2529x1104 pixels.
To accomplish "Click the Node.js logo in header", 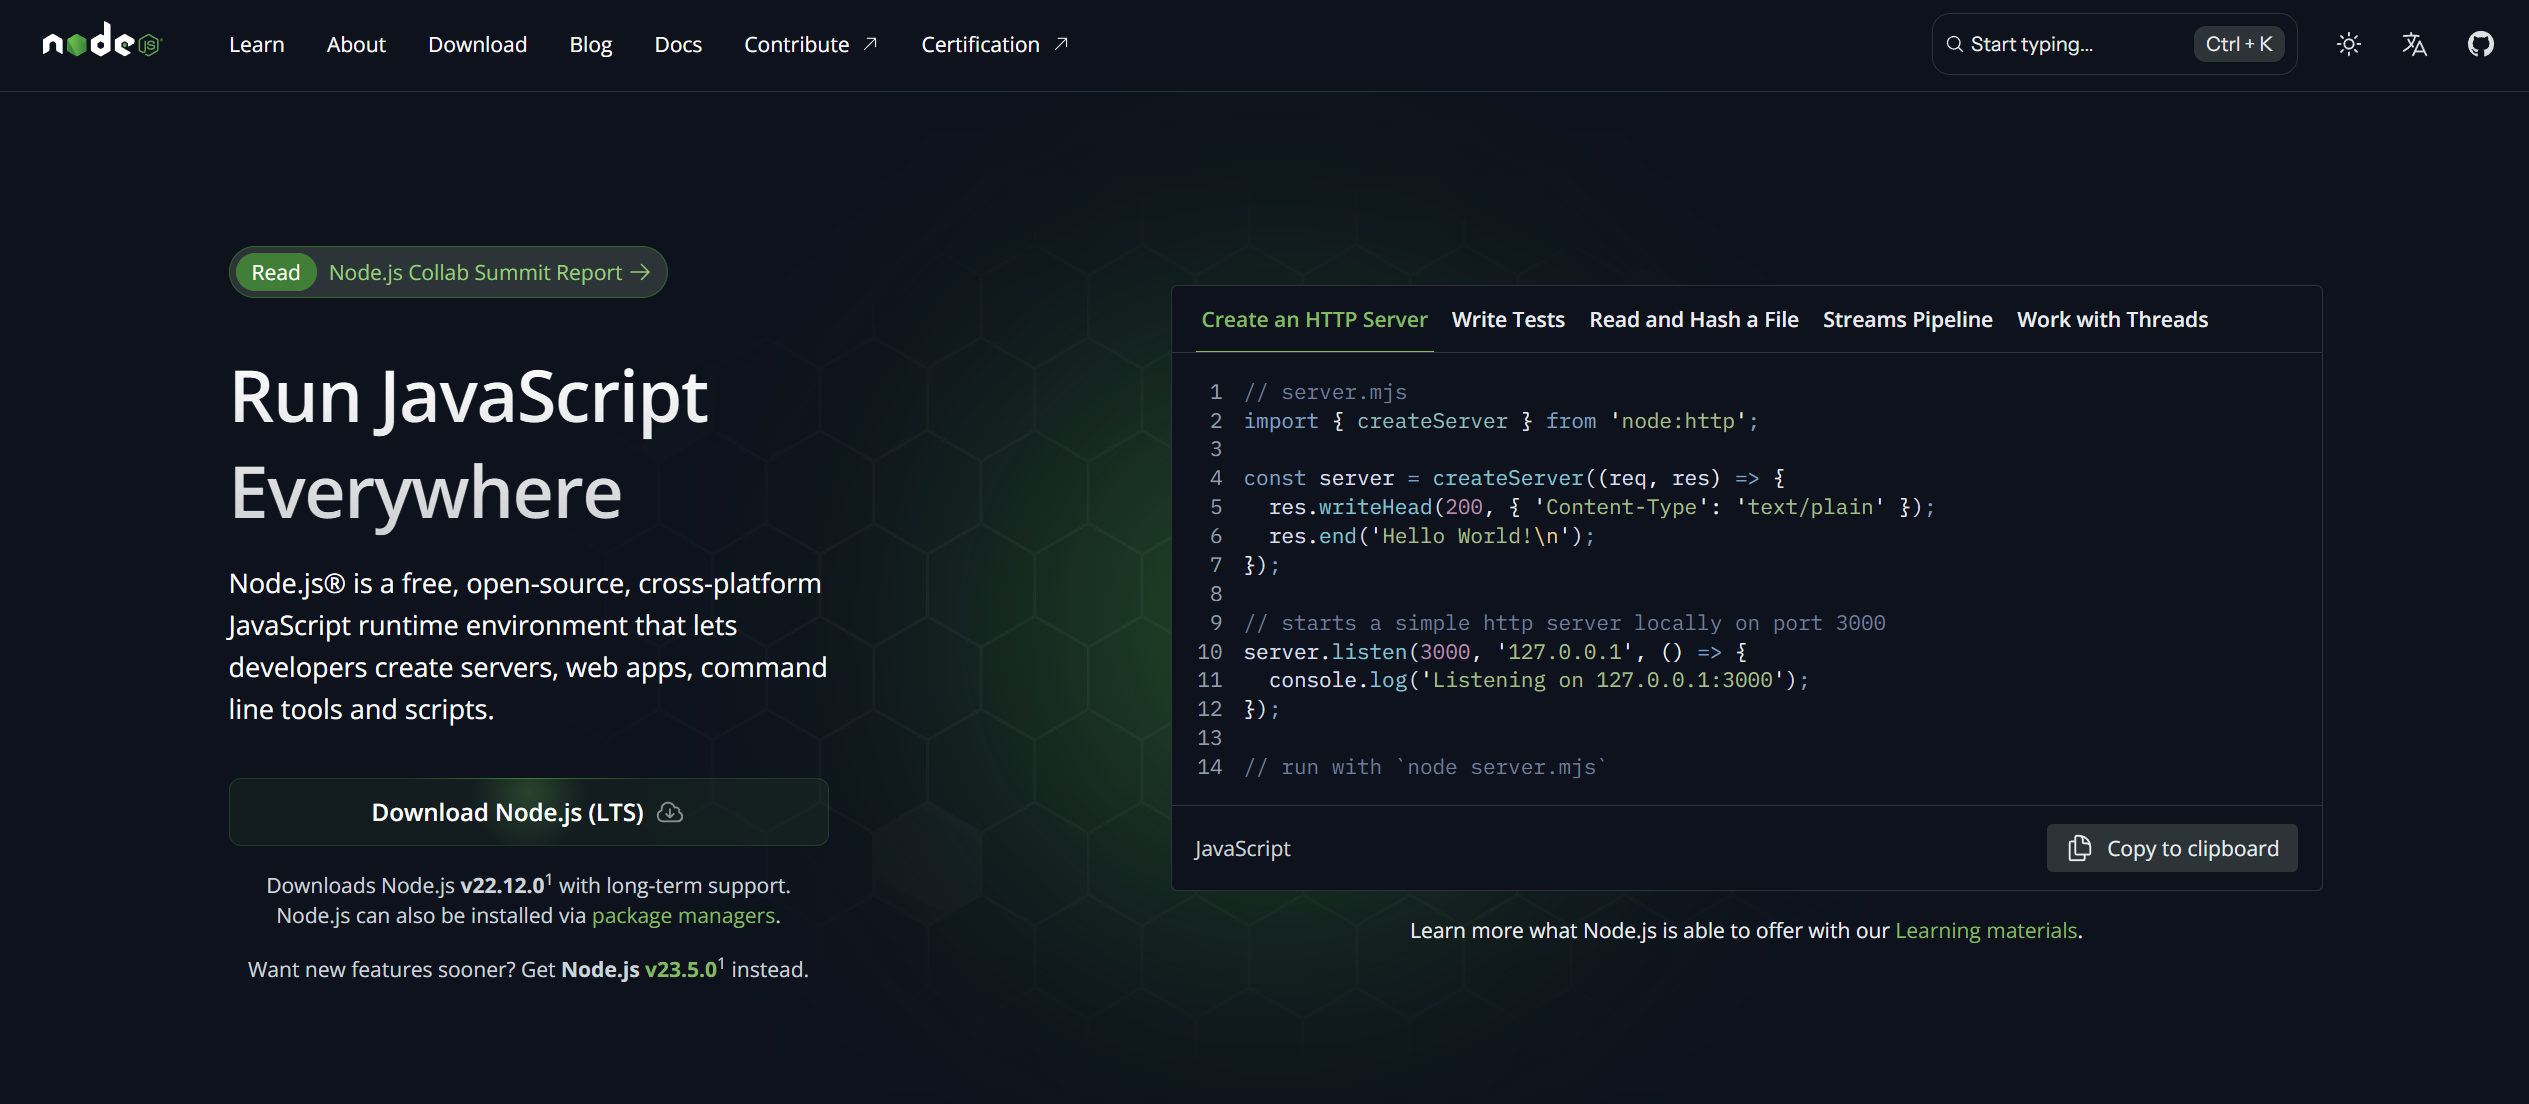I will coord(102,43).
